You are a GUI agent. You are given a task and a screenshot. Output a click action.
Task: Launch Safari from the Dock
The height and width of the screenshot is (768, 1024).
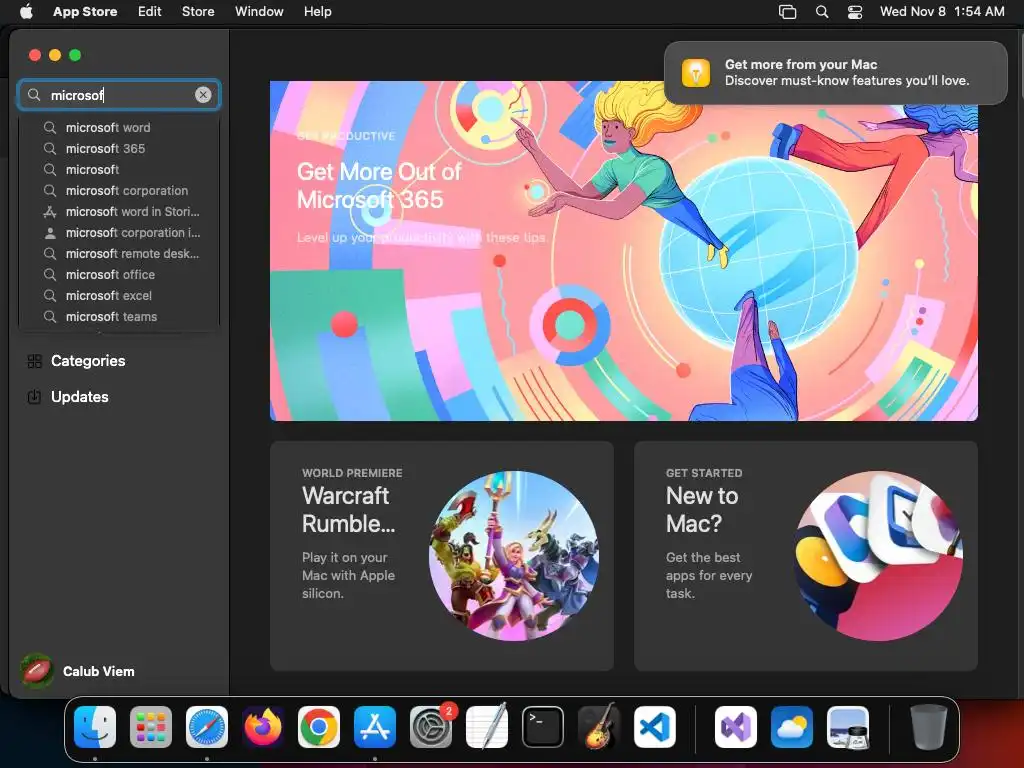[x=207, y=727]
